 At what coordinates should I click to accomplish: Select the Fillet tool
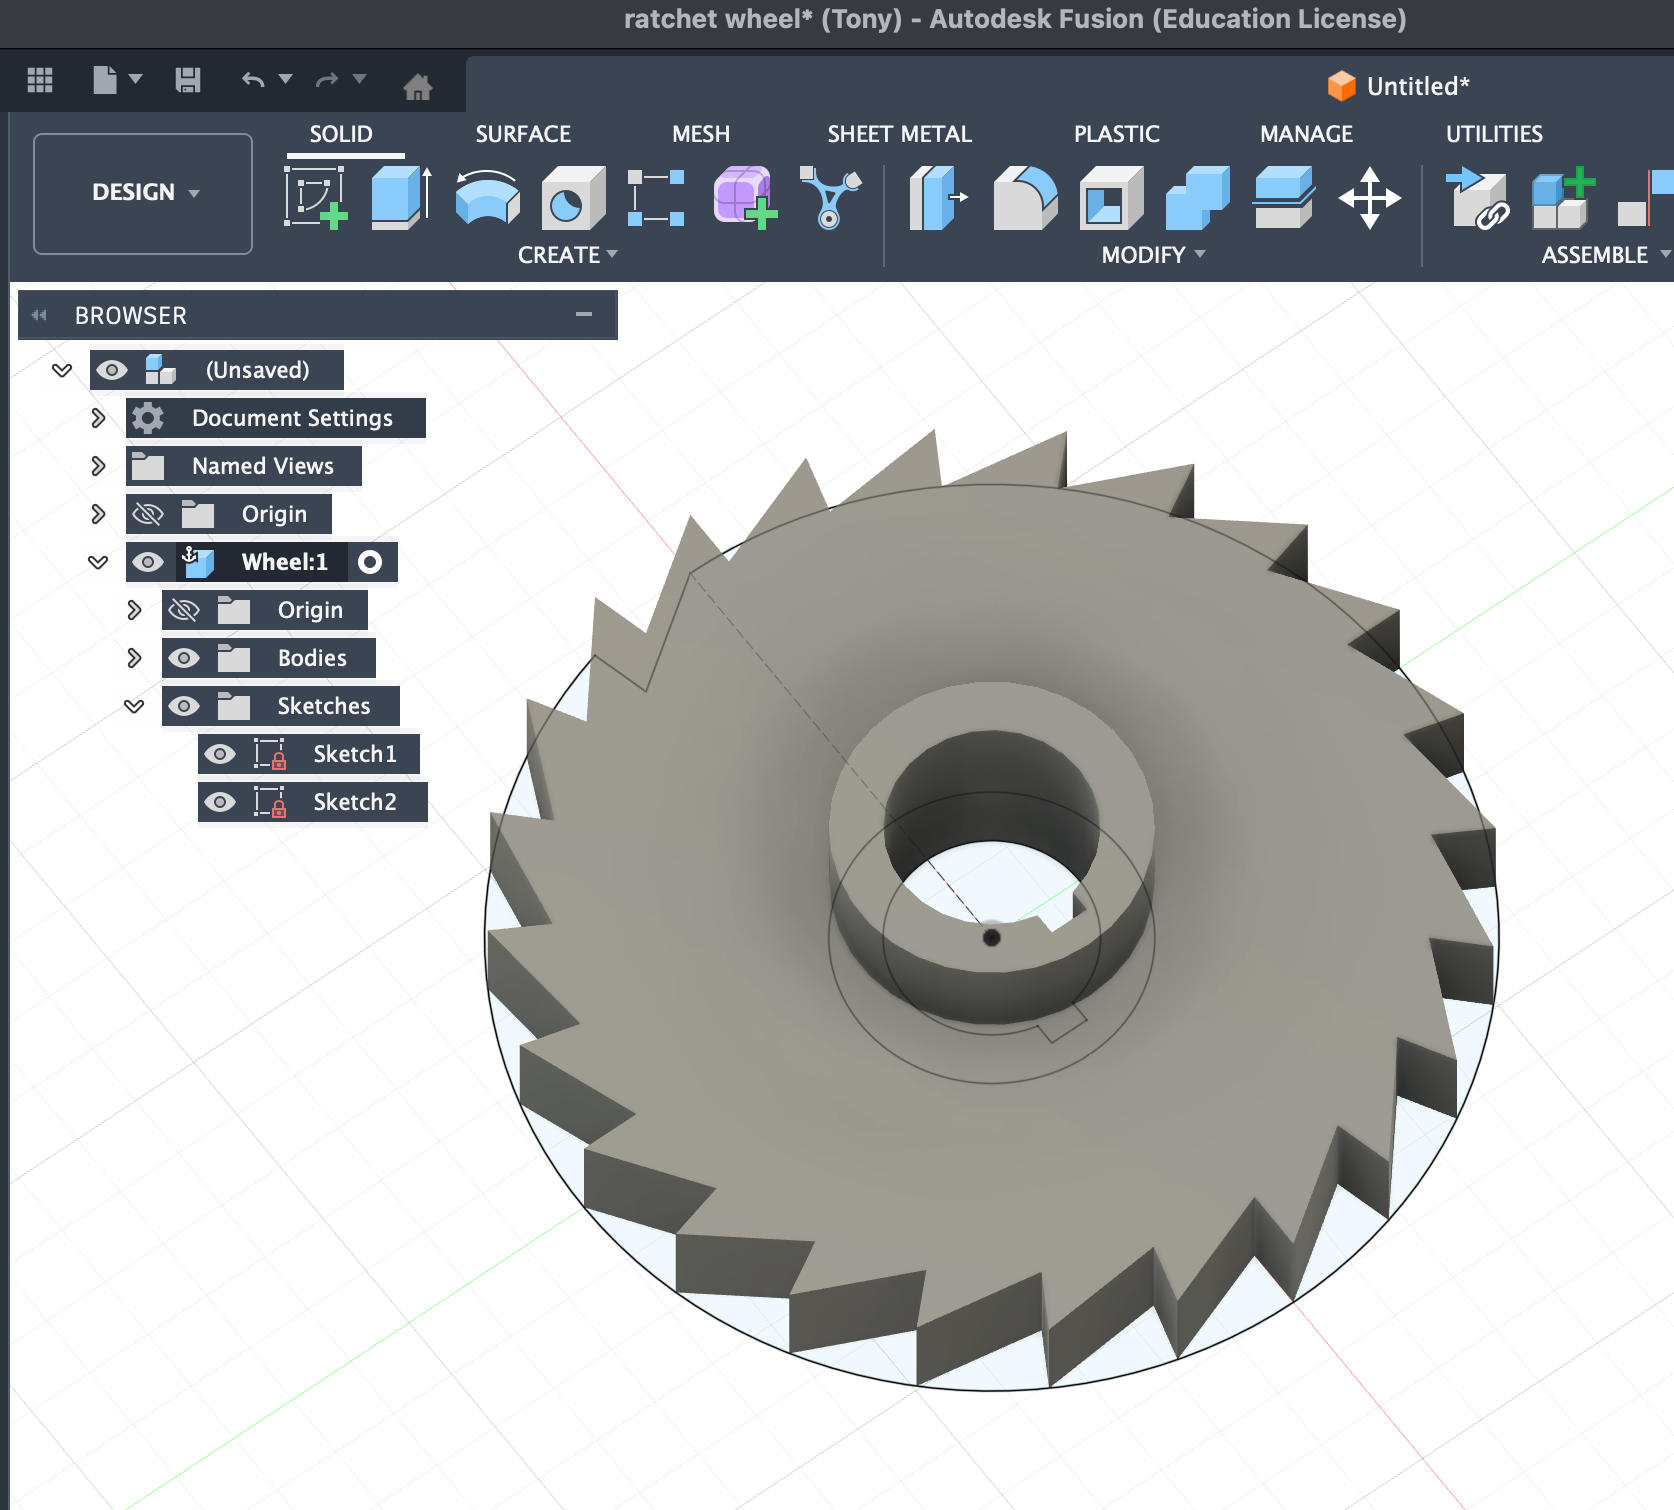[x=1024, y=197]
